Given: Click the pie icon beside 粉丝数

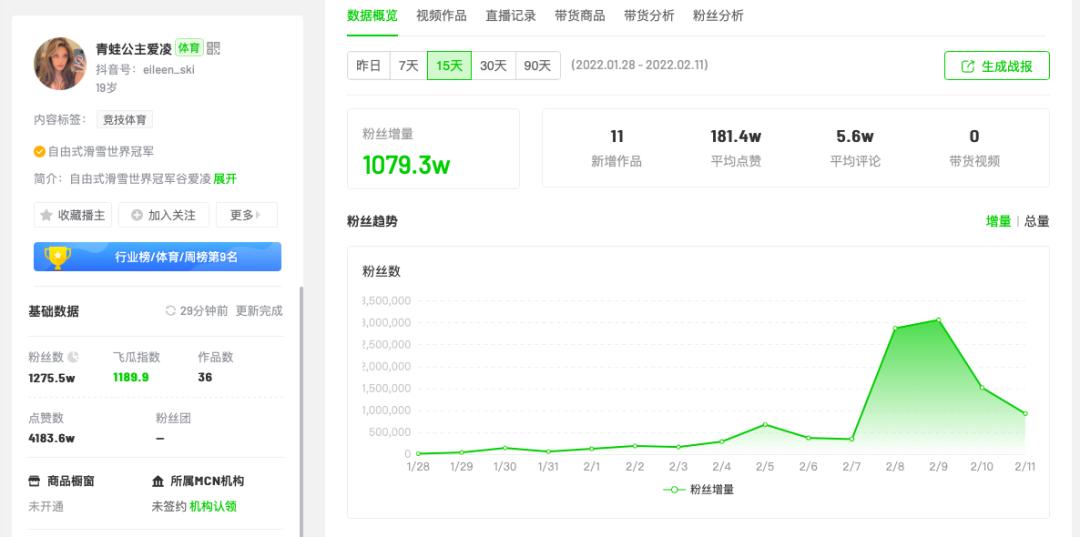Looking at the screenshot, I should [73, 357].
